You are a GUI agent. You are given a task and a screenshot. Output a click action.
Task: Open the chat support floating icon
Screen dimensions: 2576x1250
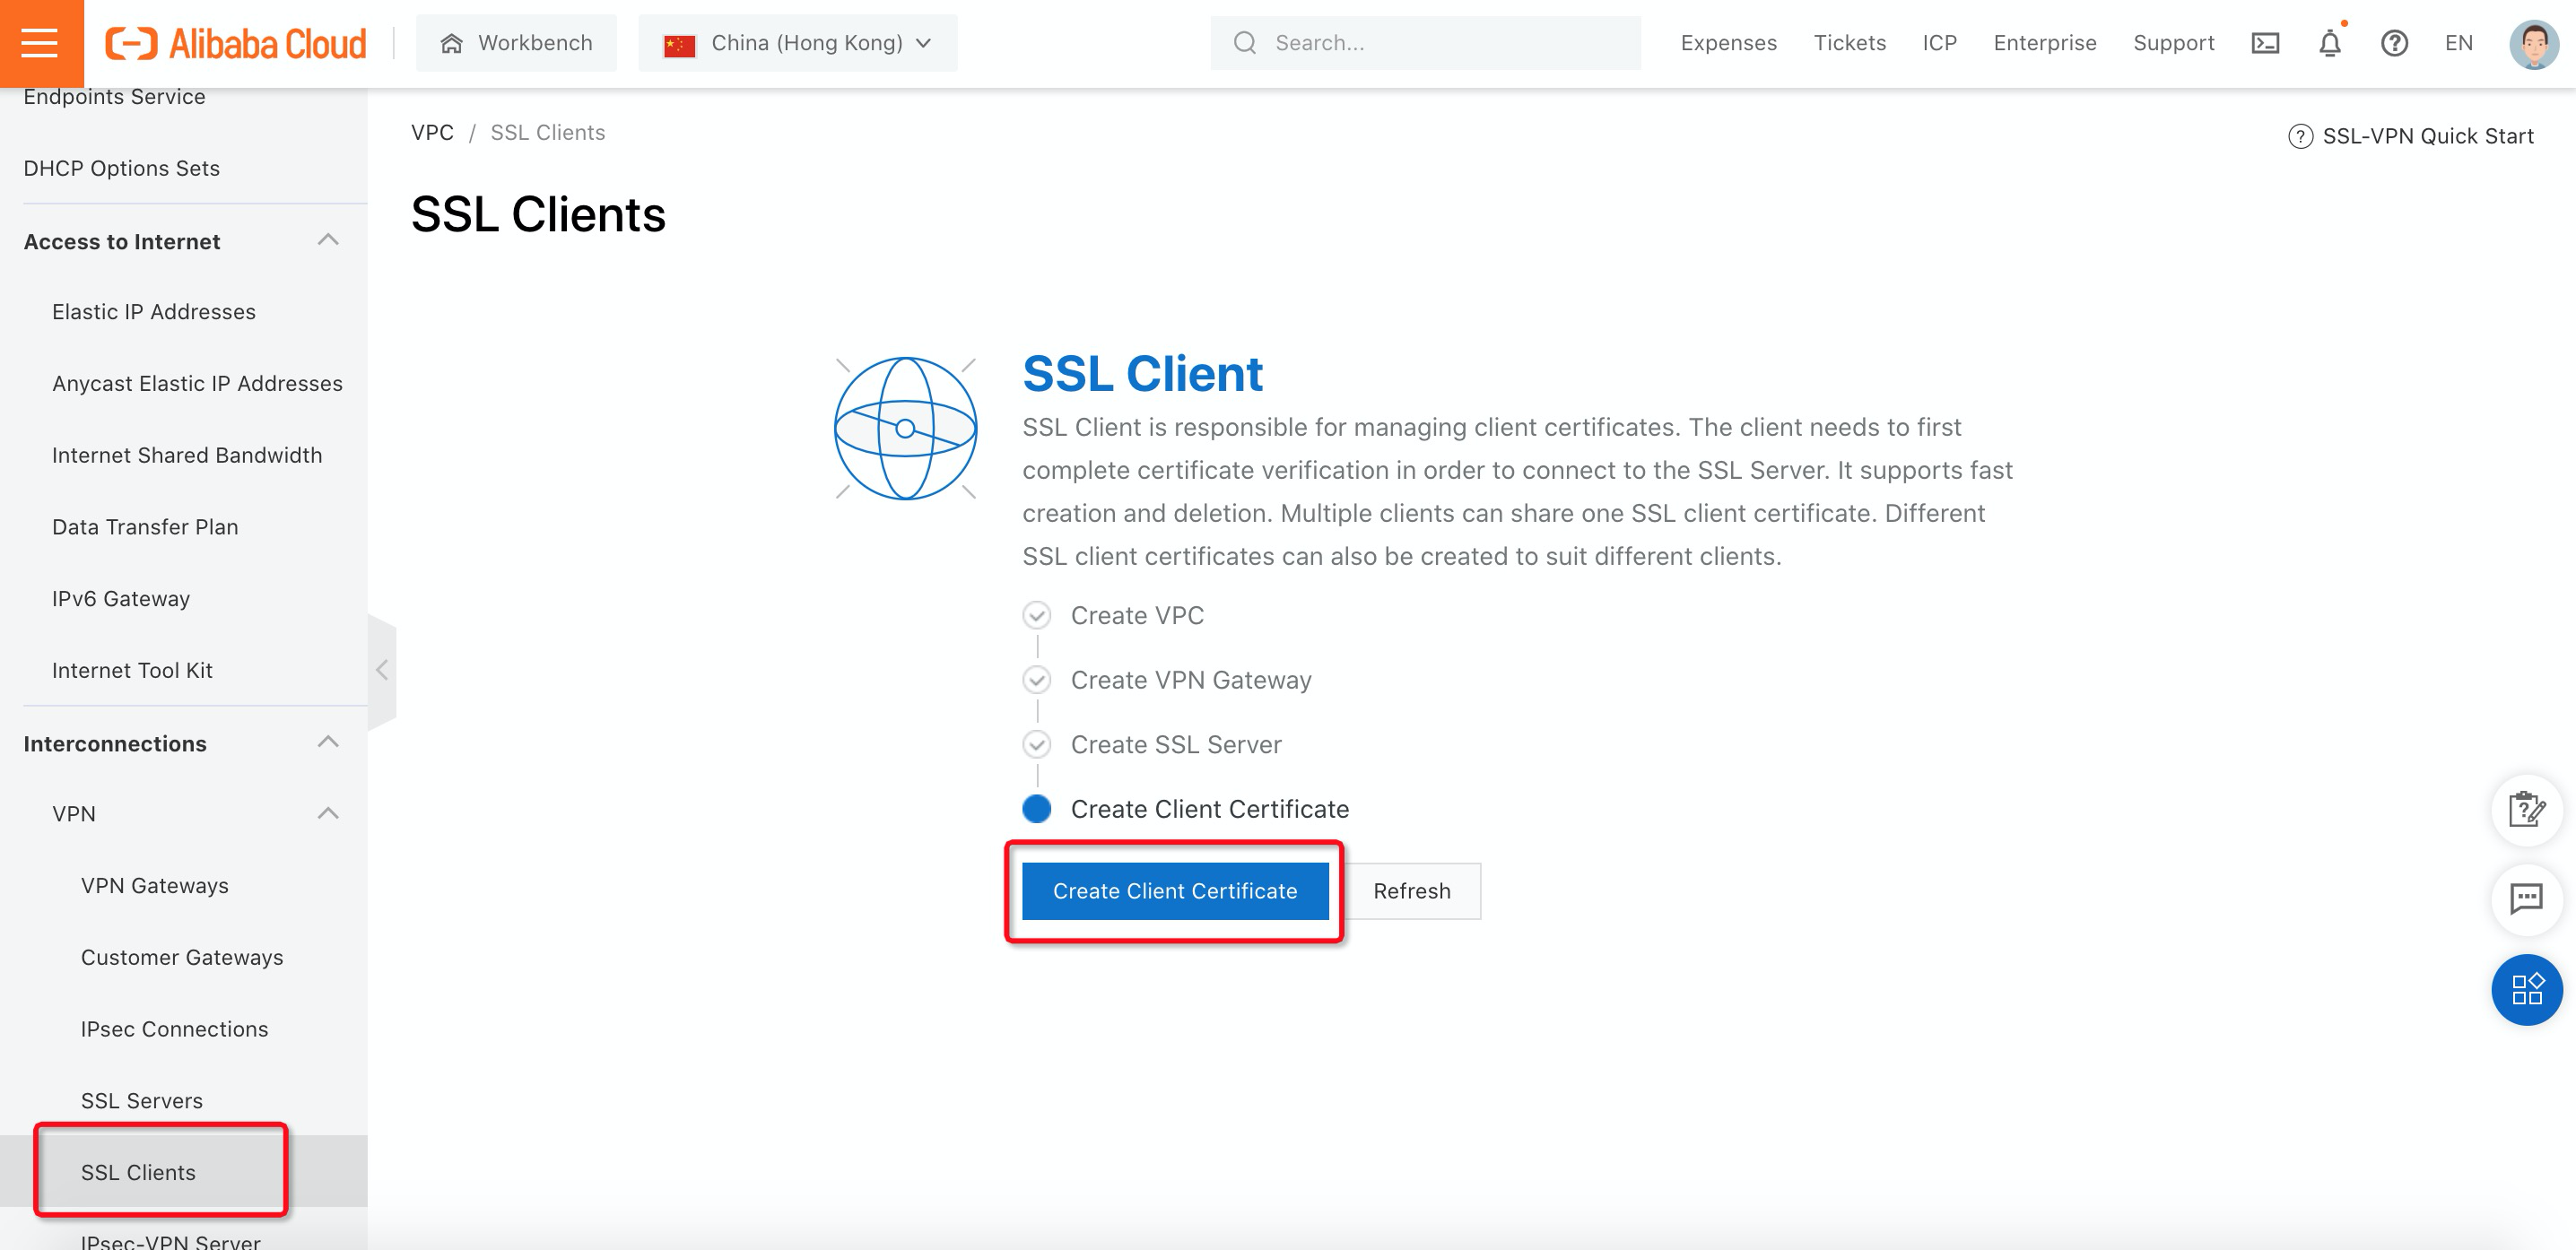point(2526,899)
